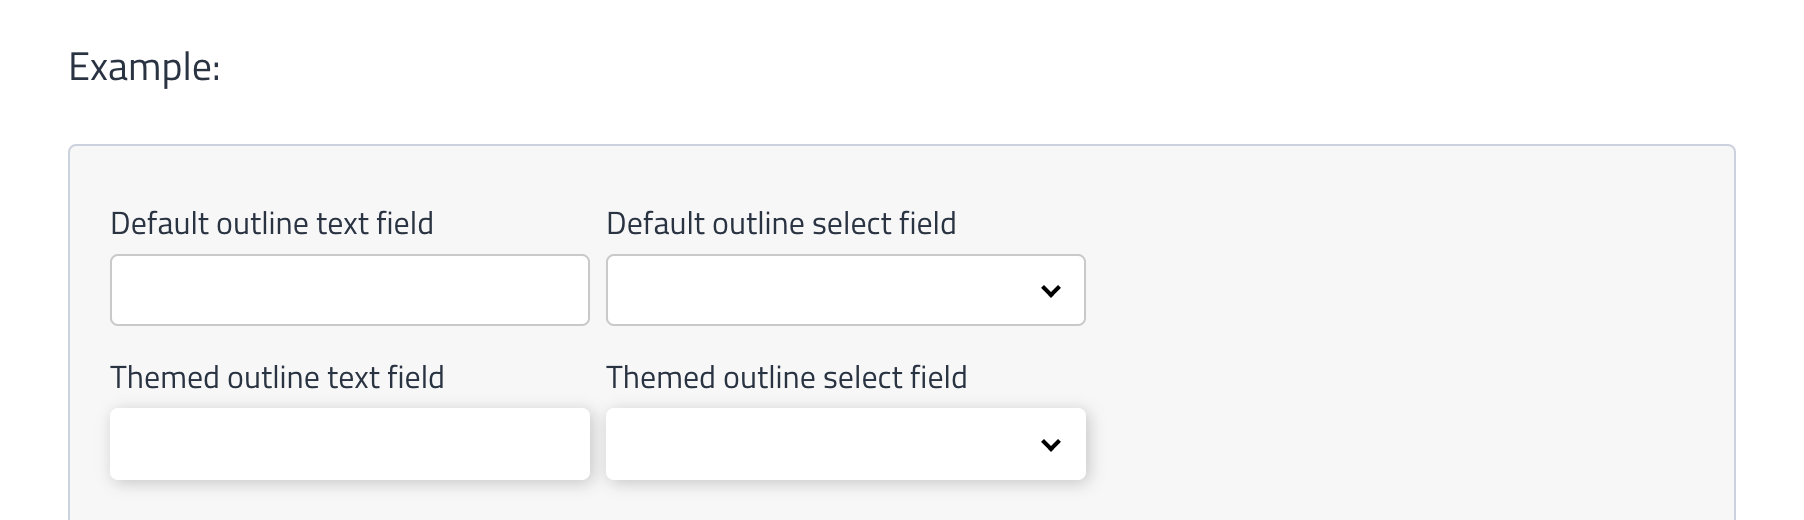Click the "Example:" heading text
This screenshot has height=520, width=1804.
[144, 67]
